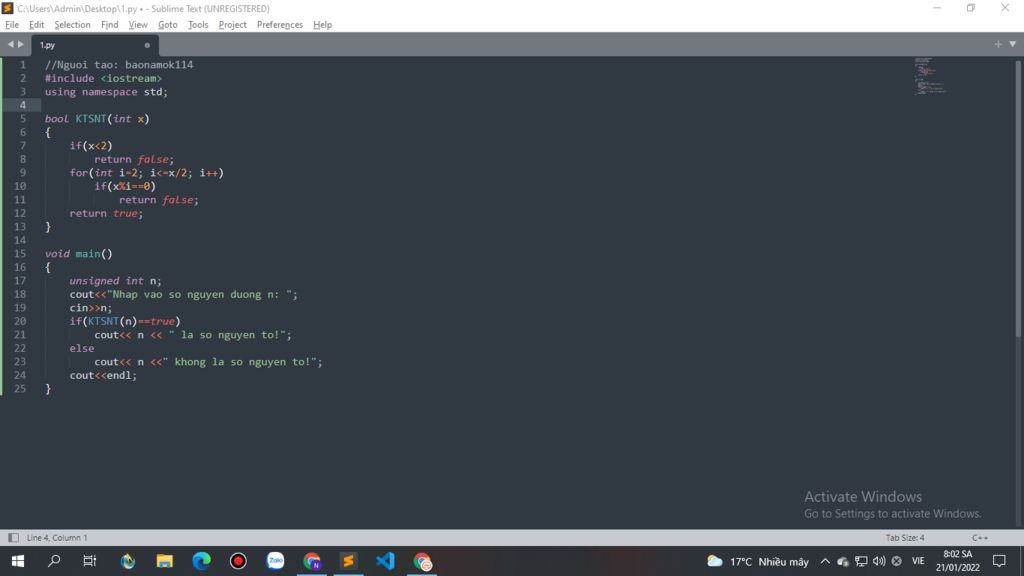This screenshot has width=1024, height=576.
Task: Open the View menu
Action: pyautogui.click(x=138, y=25)
